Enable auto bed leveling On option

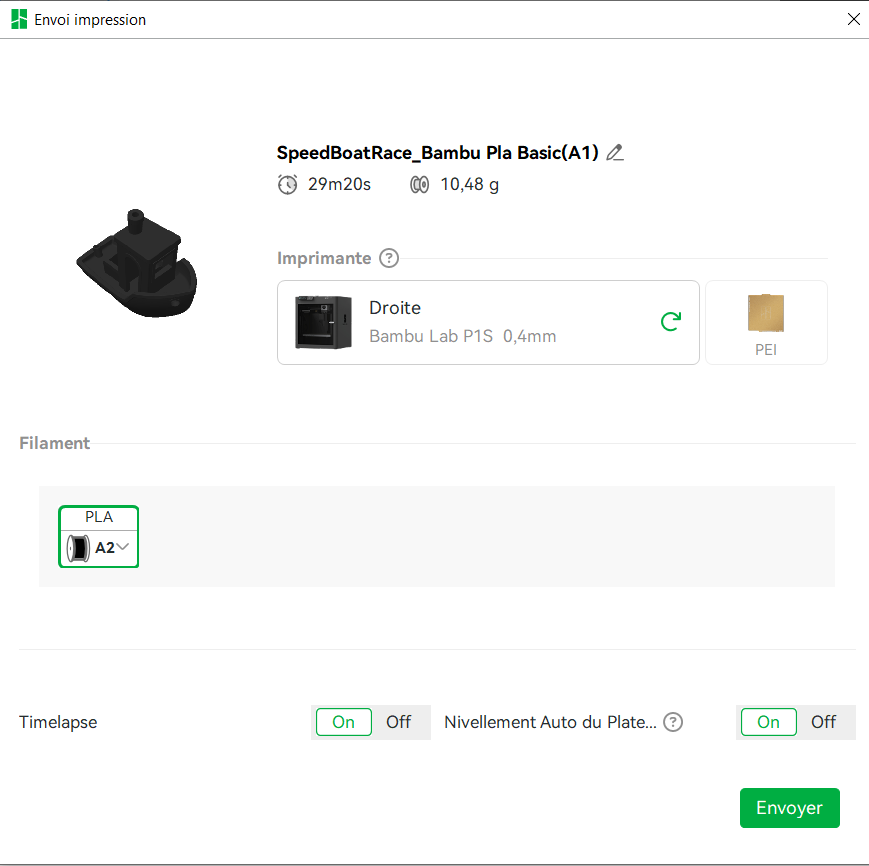point(768,722)
